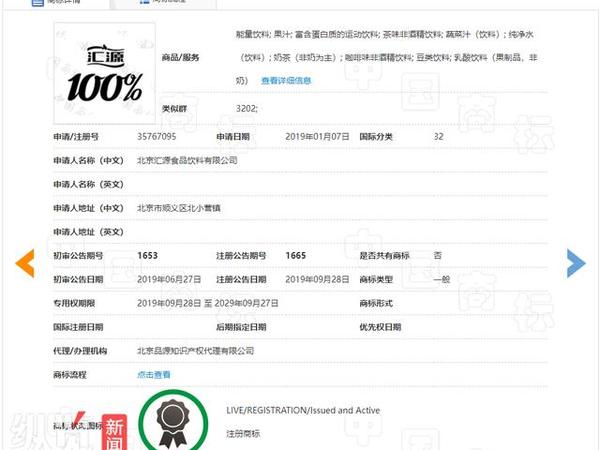Open 查看详细信息 link for goods/services
The height and width of the screenshot is (450, 600).
(286, 81)
